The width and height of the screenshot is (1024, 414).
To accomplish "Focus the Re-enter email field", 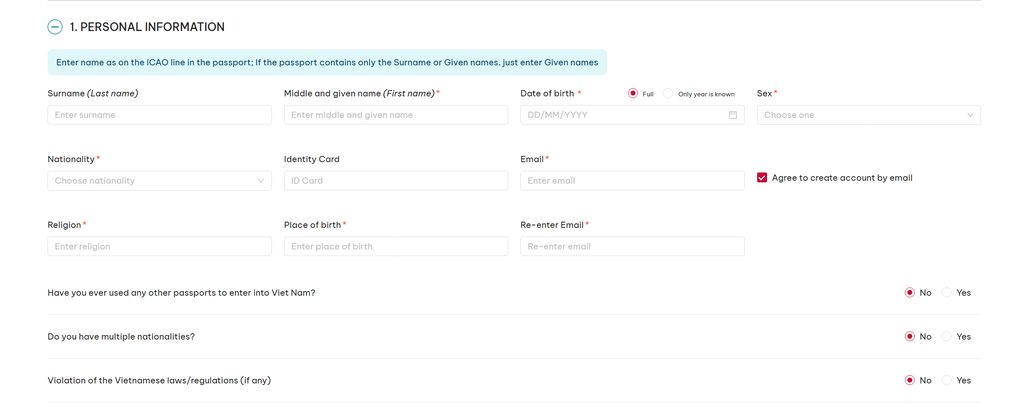I will click(632, 246).
